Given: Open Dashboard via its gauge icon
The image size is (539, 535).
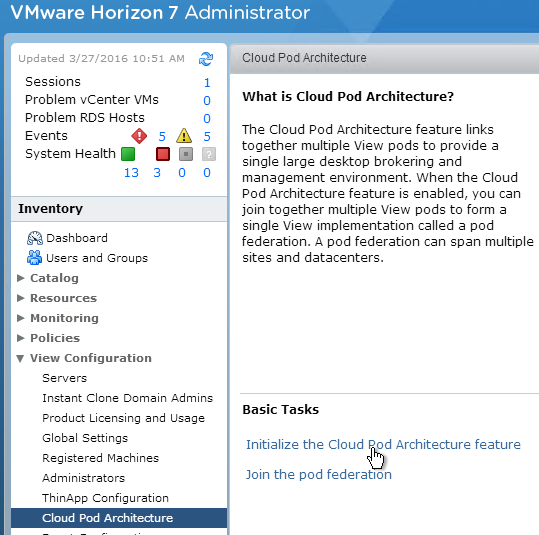Looking at the screenshot, I should coord(35,238).
